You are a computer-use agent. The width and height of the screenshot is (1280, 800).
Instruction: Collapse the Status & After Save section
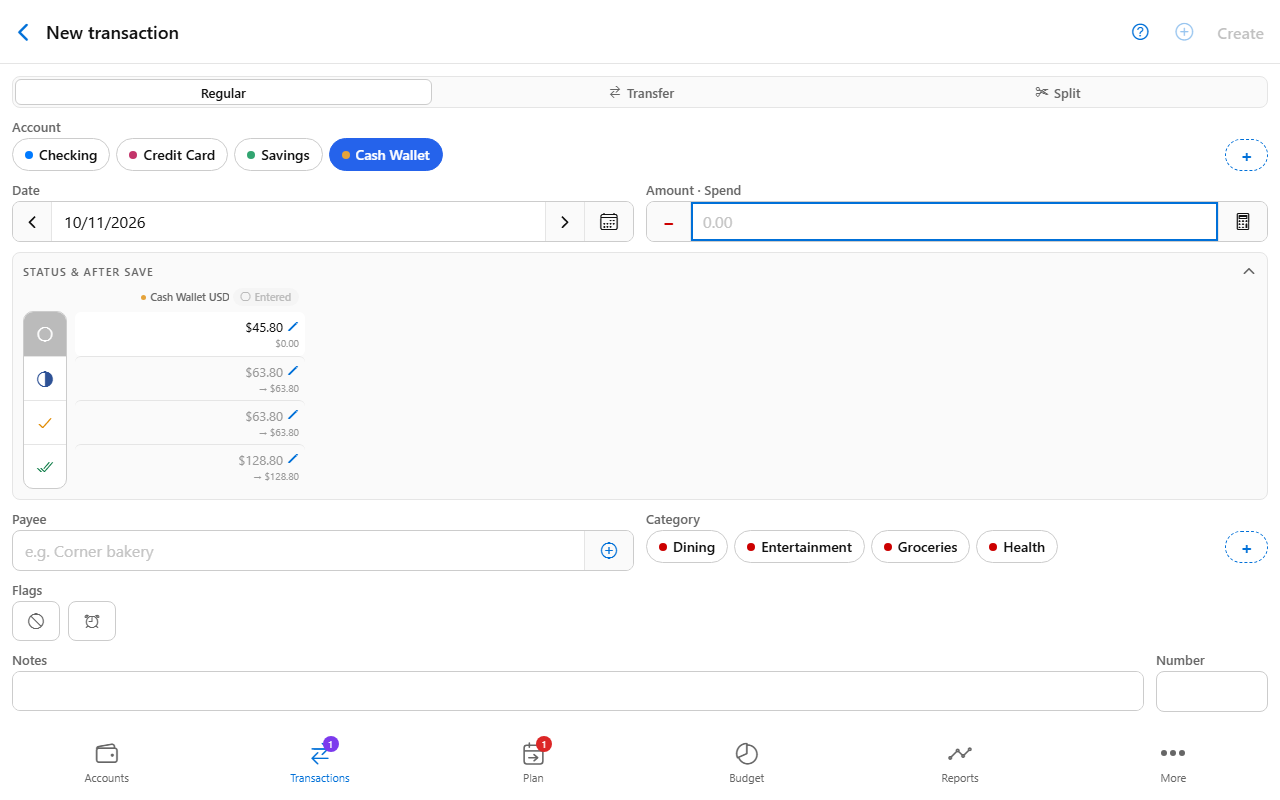coord(1248,271)
